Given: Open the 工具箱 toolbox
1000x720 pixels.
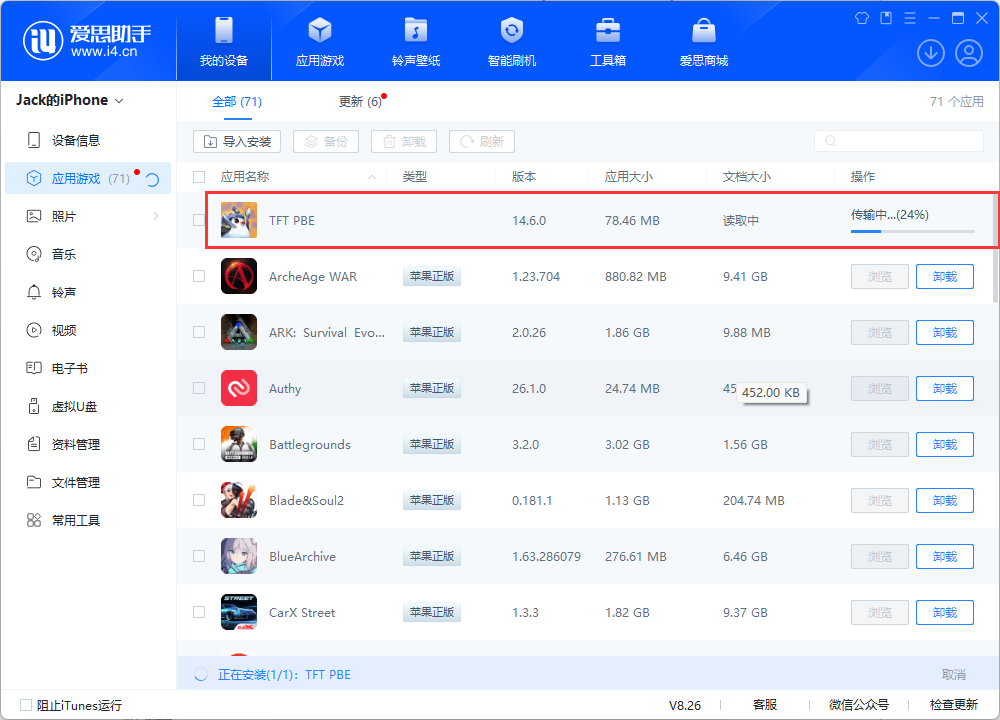Looking at the screenshot, I should [608, 41].
